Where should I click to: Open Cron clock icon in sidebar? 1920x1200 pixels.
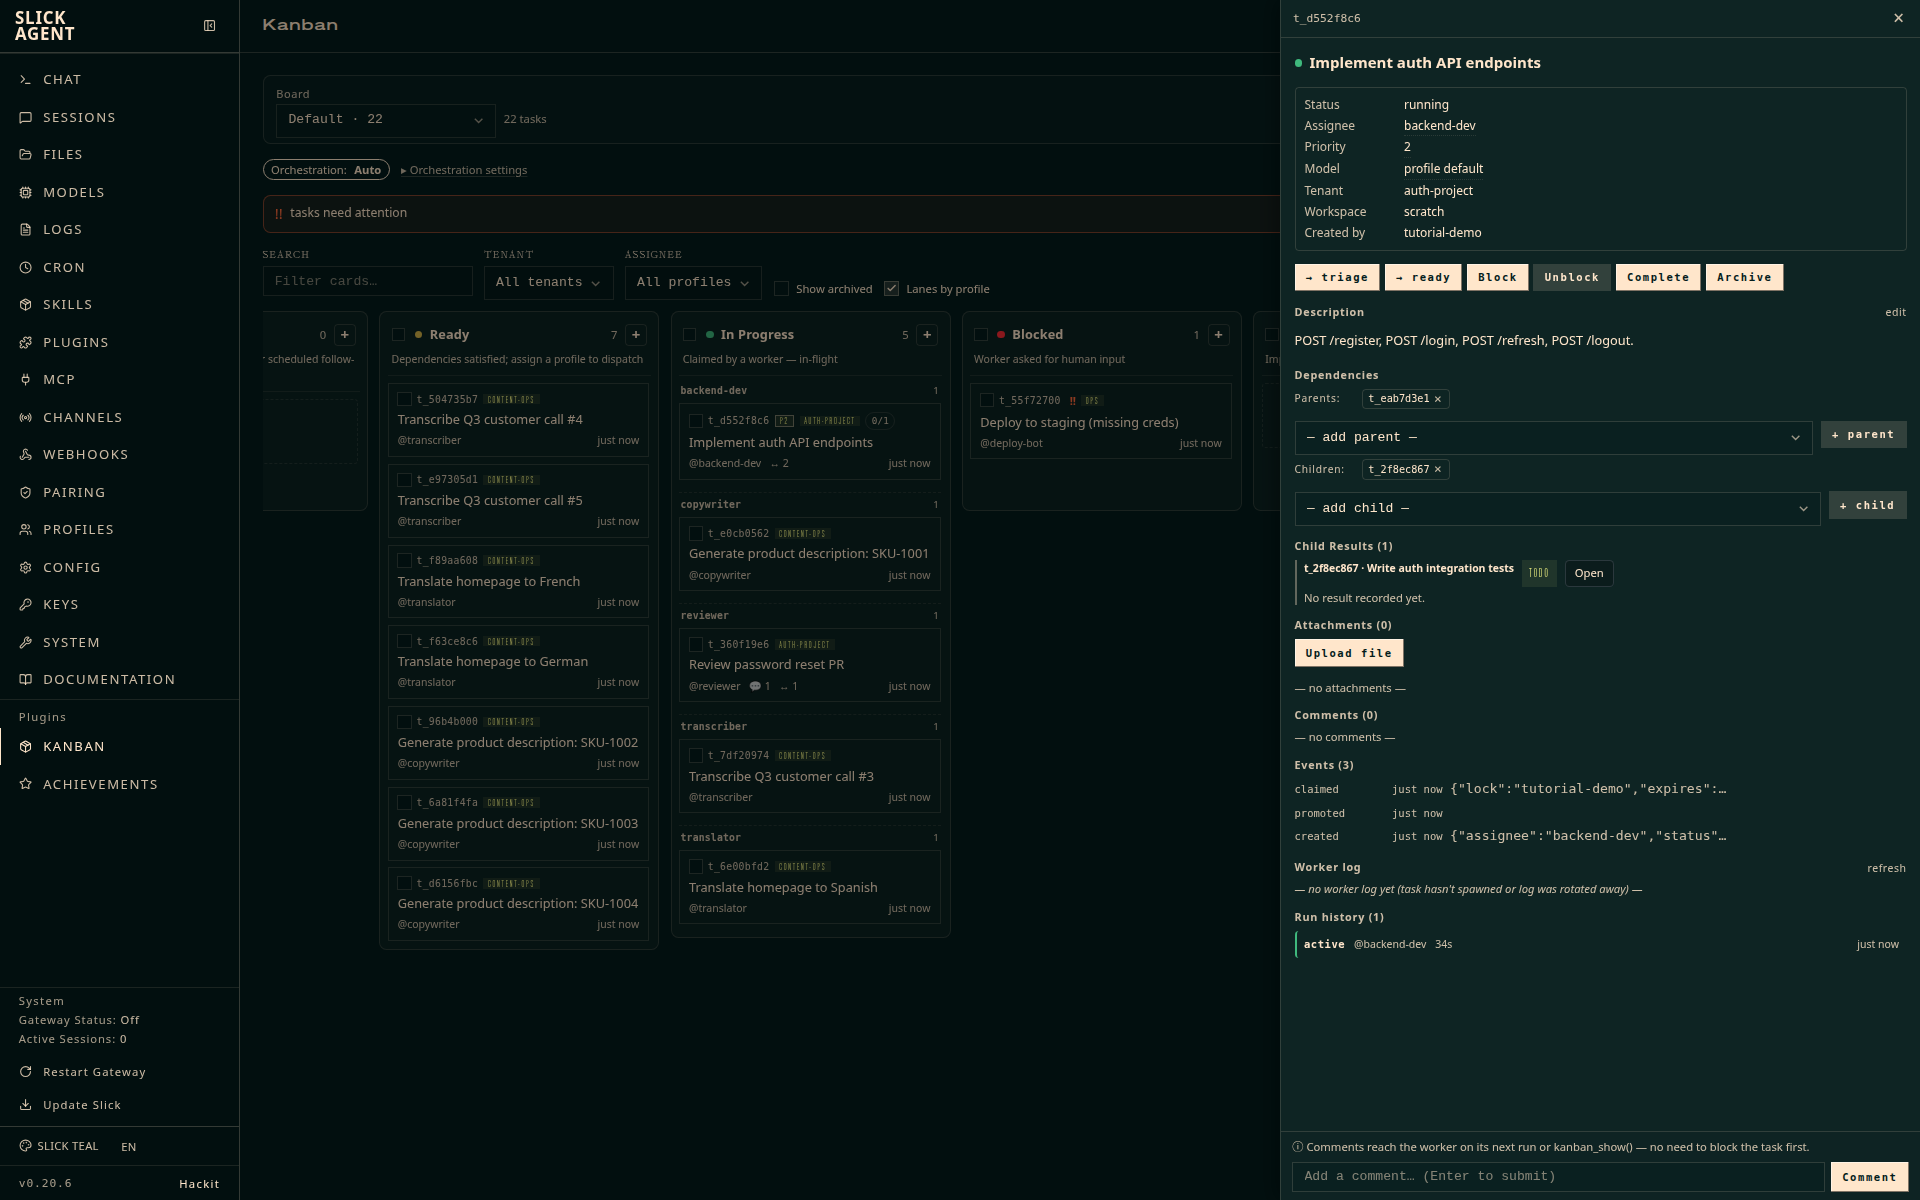(x=25, y=268)
